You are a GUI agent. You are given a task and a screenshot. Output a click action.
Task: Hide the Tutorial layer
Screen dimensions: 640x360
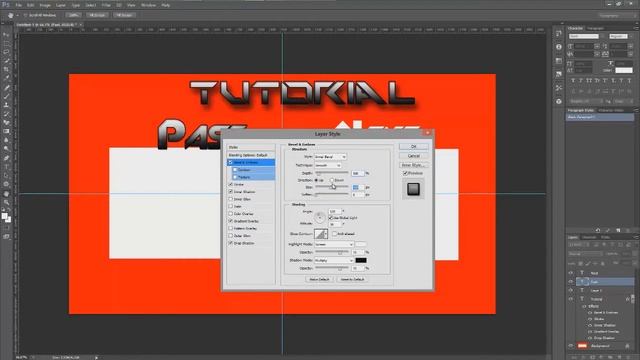click(571, 299)
